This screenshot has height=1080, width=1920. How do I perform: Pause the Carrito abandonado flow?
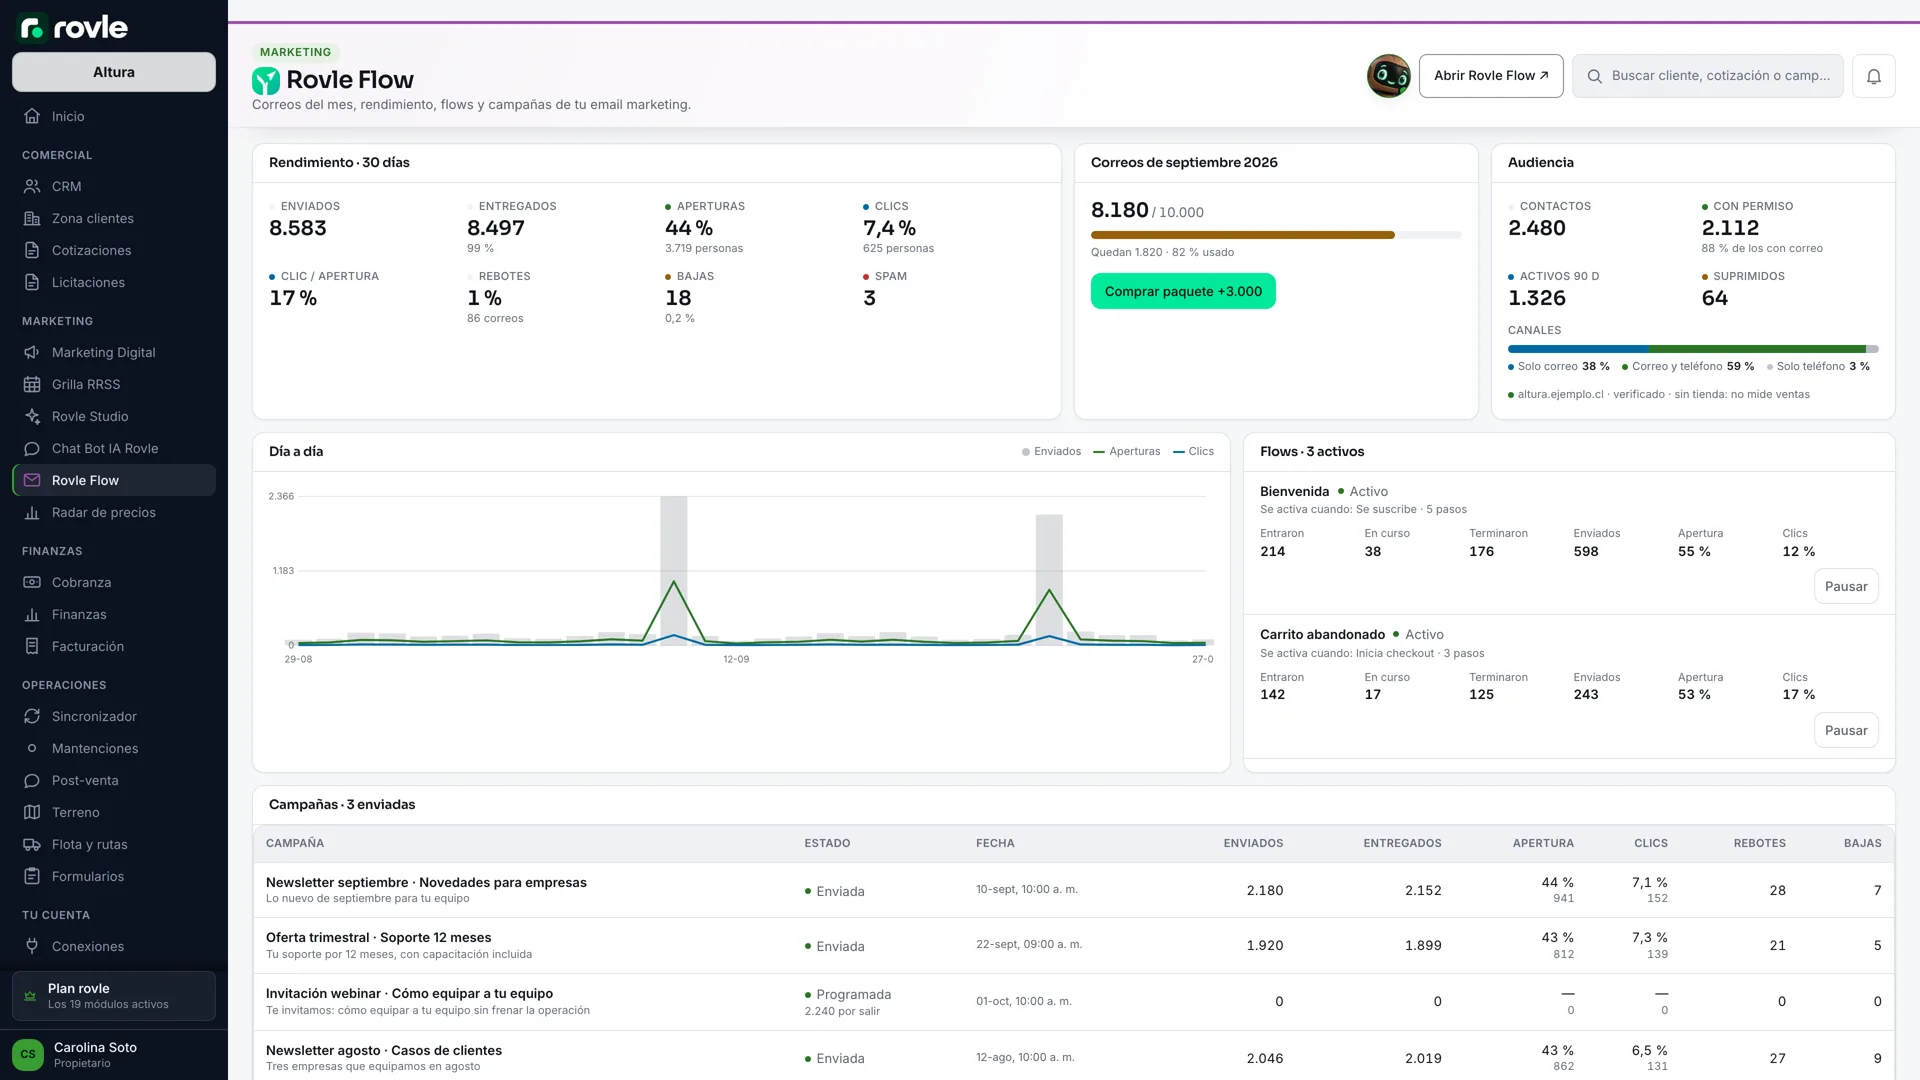click(x=1846, y=731)
